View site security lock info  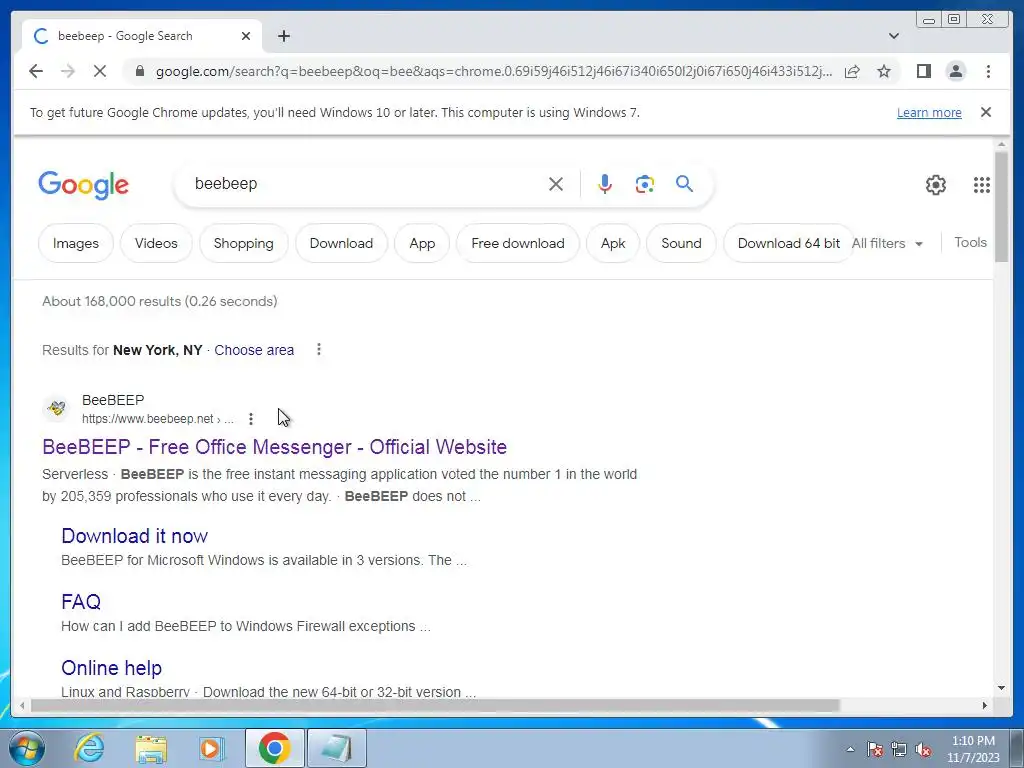pos(139,71)
